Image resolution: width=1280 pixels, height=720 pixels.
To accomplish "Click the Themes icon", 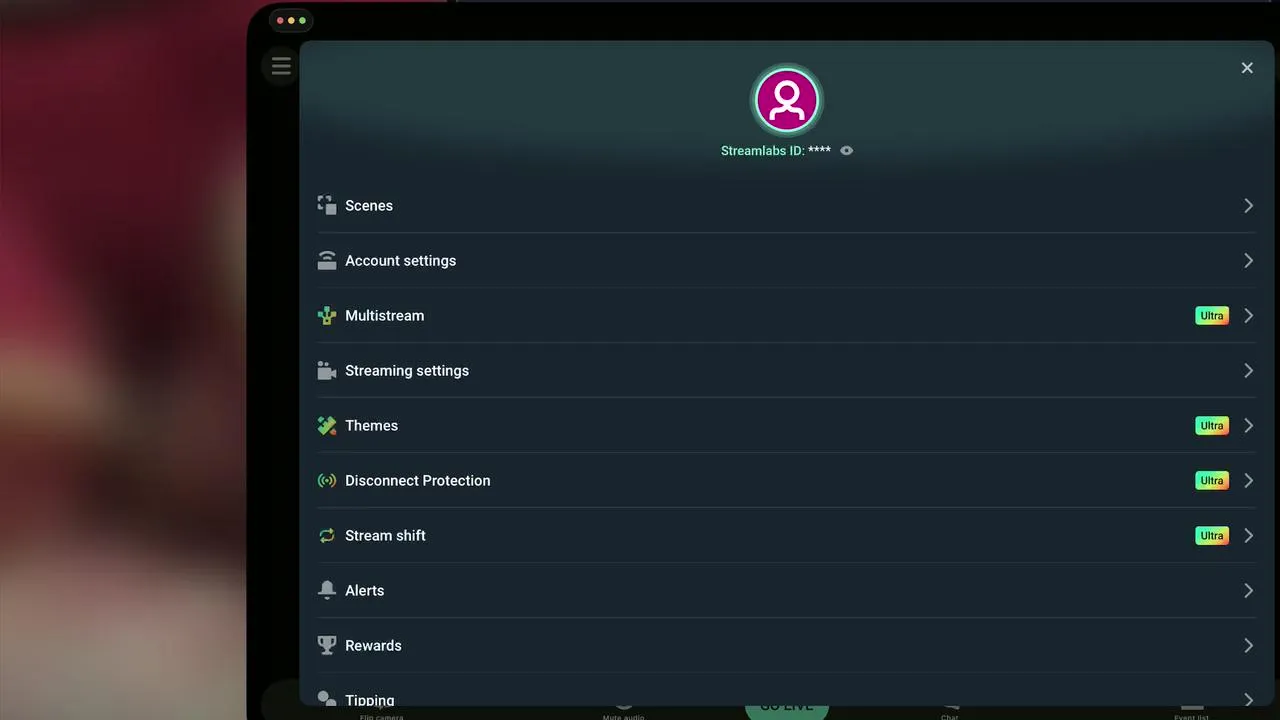I will (327, 425).
